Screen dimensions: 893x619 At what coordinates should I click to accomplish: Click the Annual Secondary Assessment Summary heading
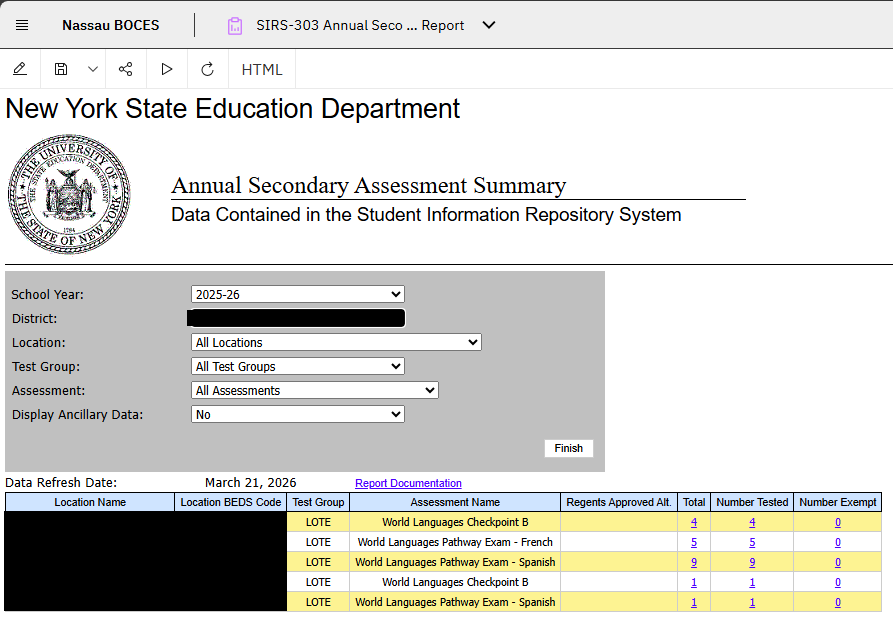(368, 186)
